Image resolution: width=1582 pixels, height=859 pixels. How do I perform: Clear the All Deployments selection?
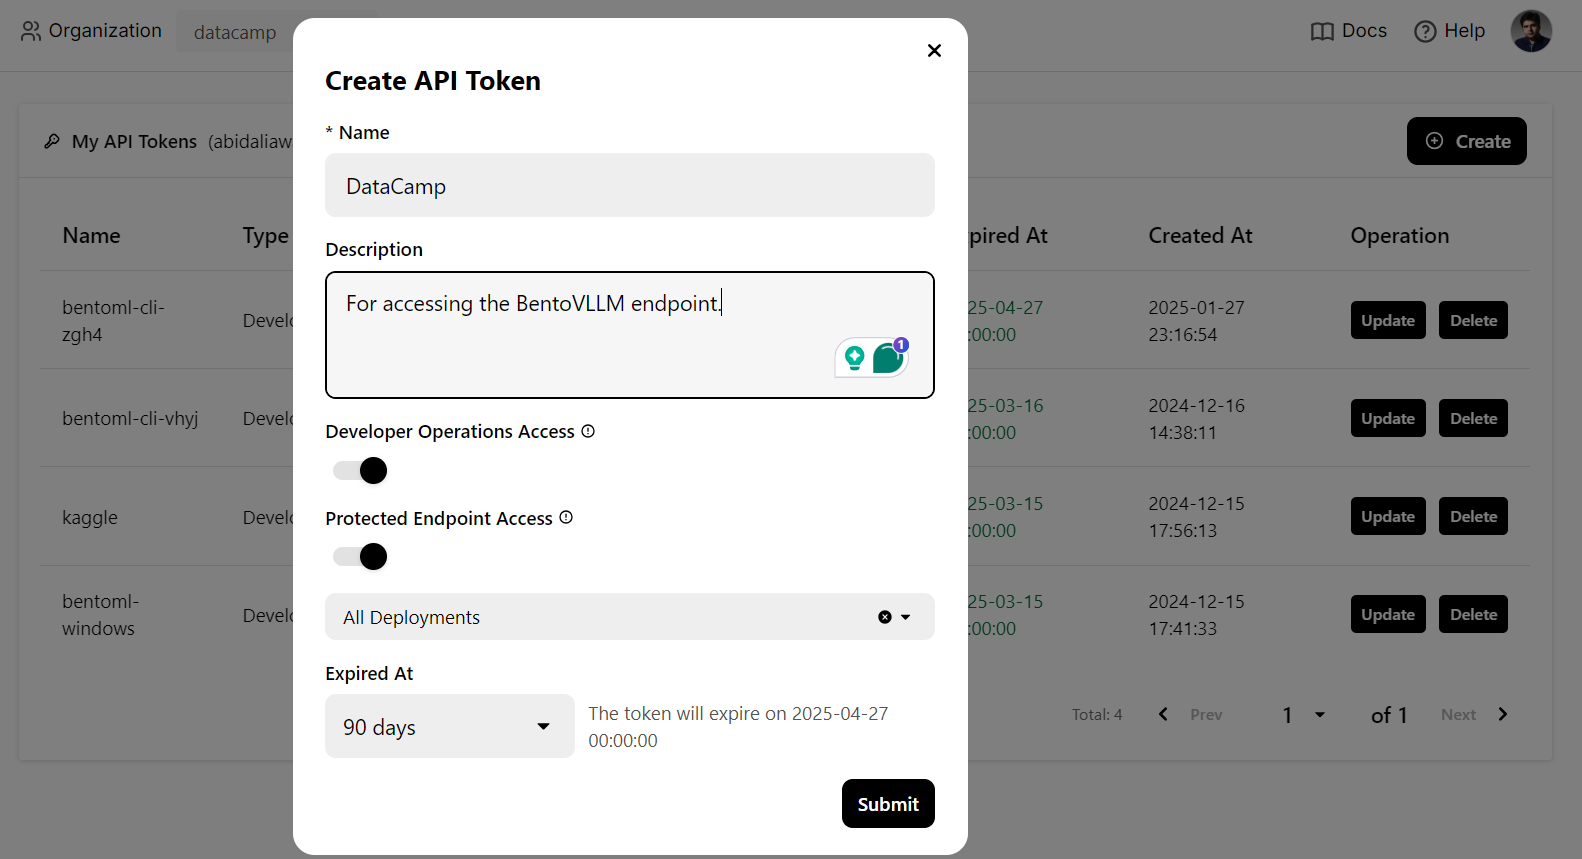tap(885, 617)
